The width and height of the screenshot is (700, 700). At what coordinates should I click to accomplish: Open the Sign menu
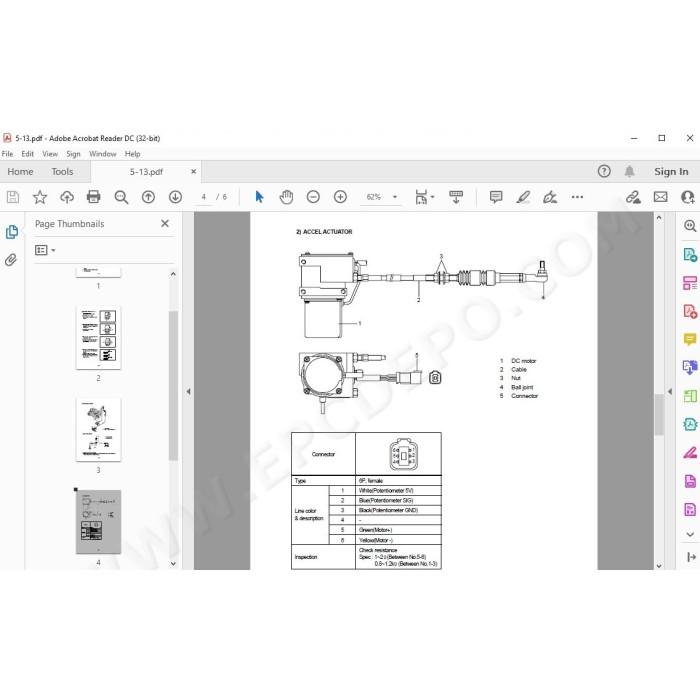tap(73, 154)
